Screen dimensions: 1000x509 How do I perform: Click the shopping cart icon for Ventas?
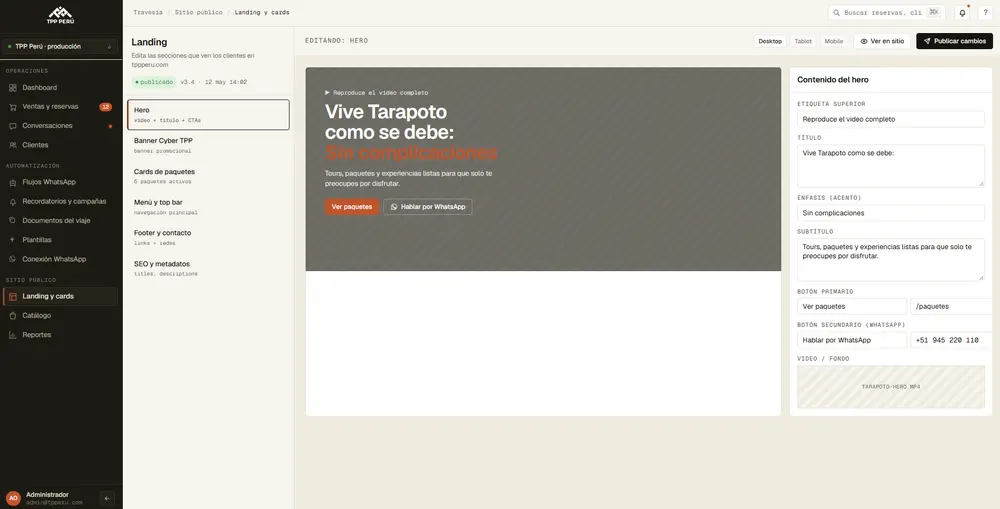coord(13,107)
